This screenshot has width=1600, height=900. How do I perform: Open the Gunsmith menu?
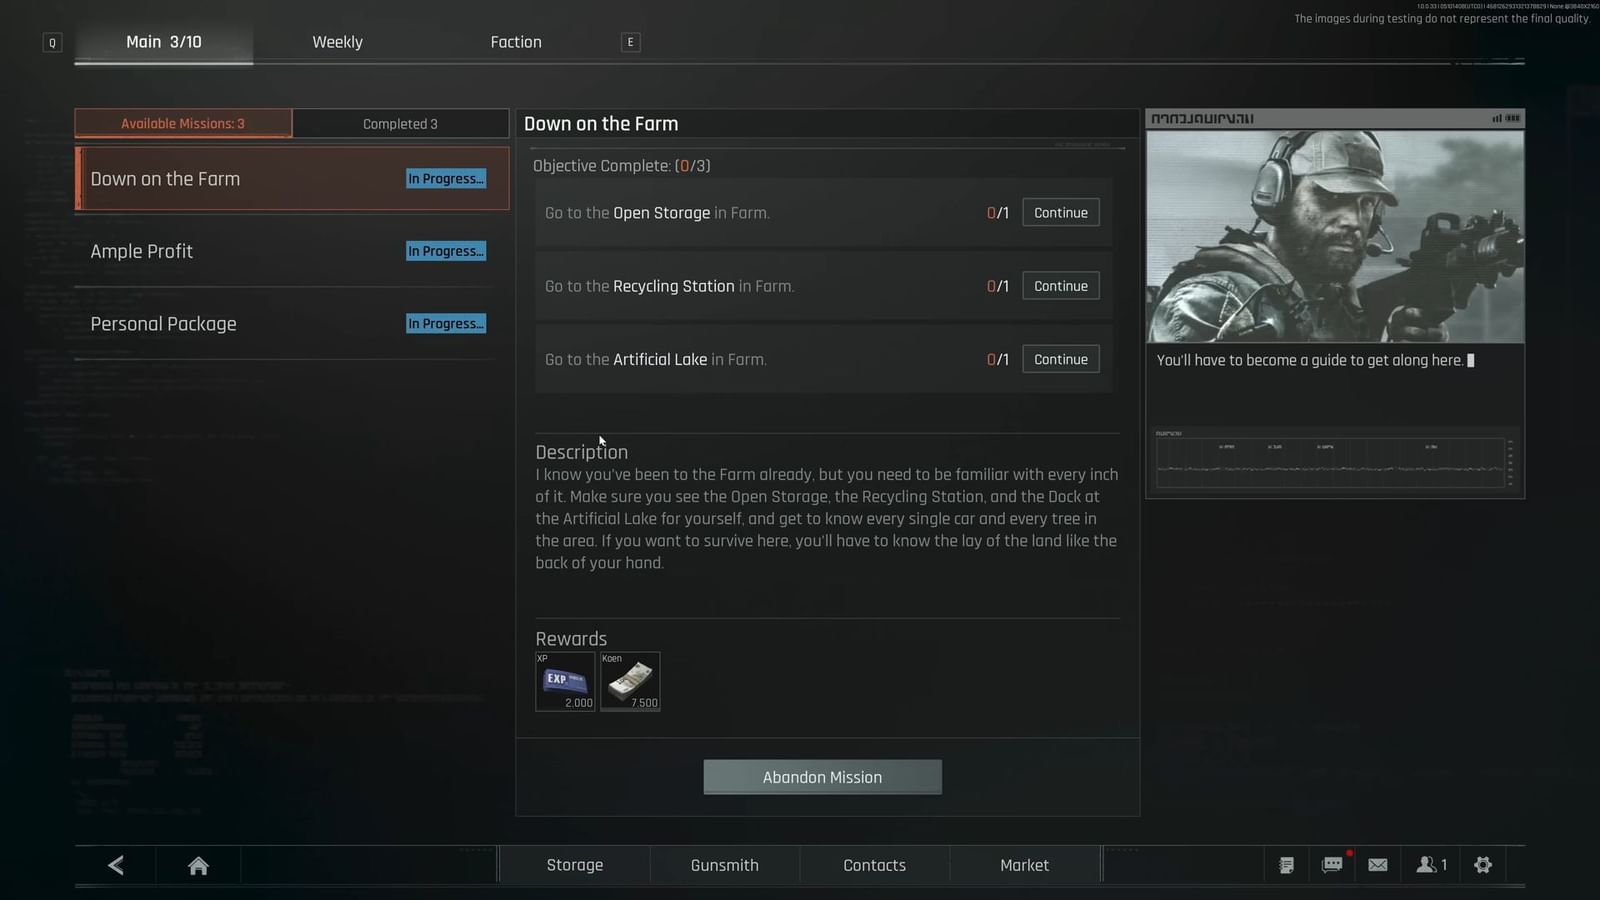point(724,865)
